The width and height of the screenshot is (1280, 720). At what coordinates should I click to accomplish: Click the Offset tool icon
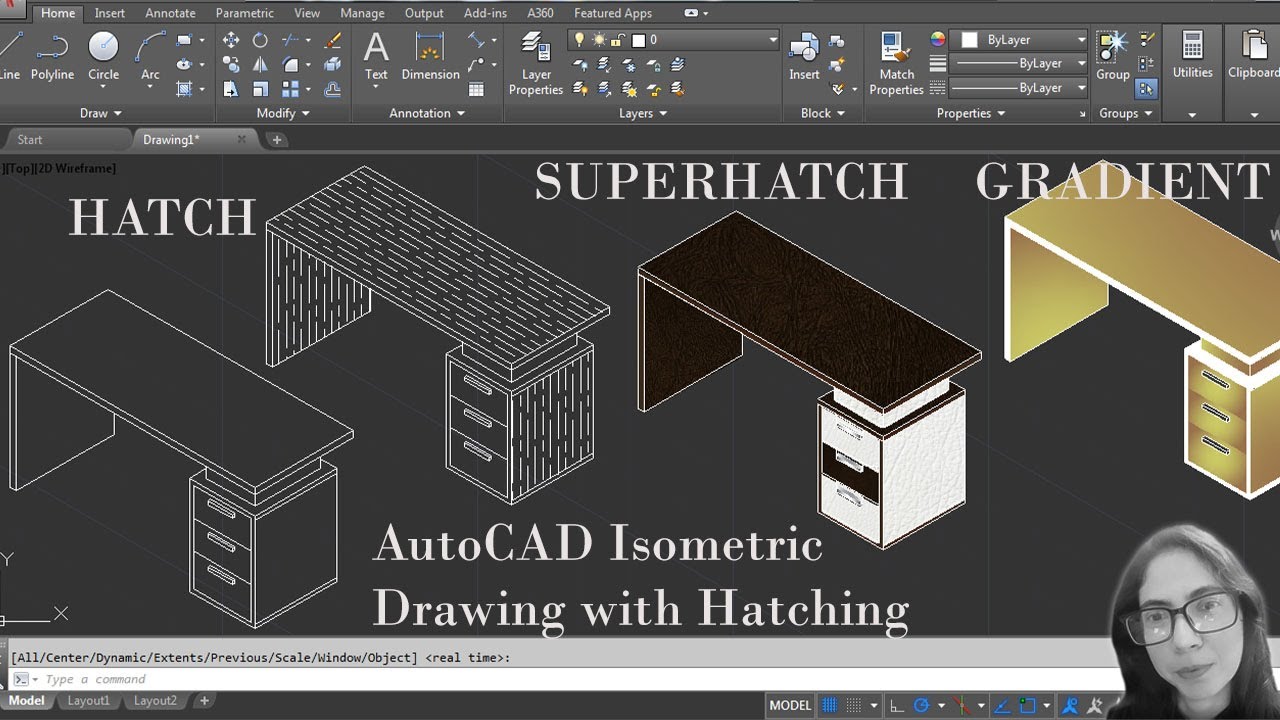point(333,89)
